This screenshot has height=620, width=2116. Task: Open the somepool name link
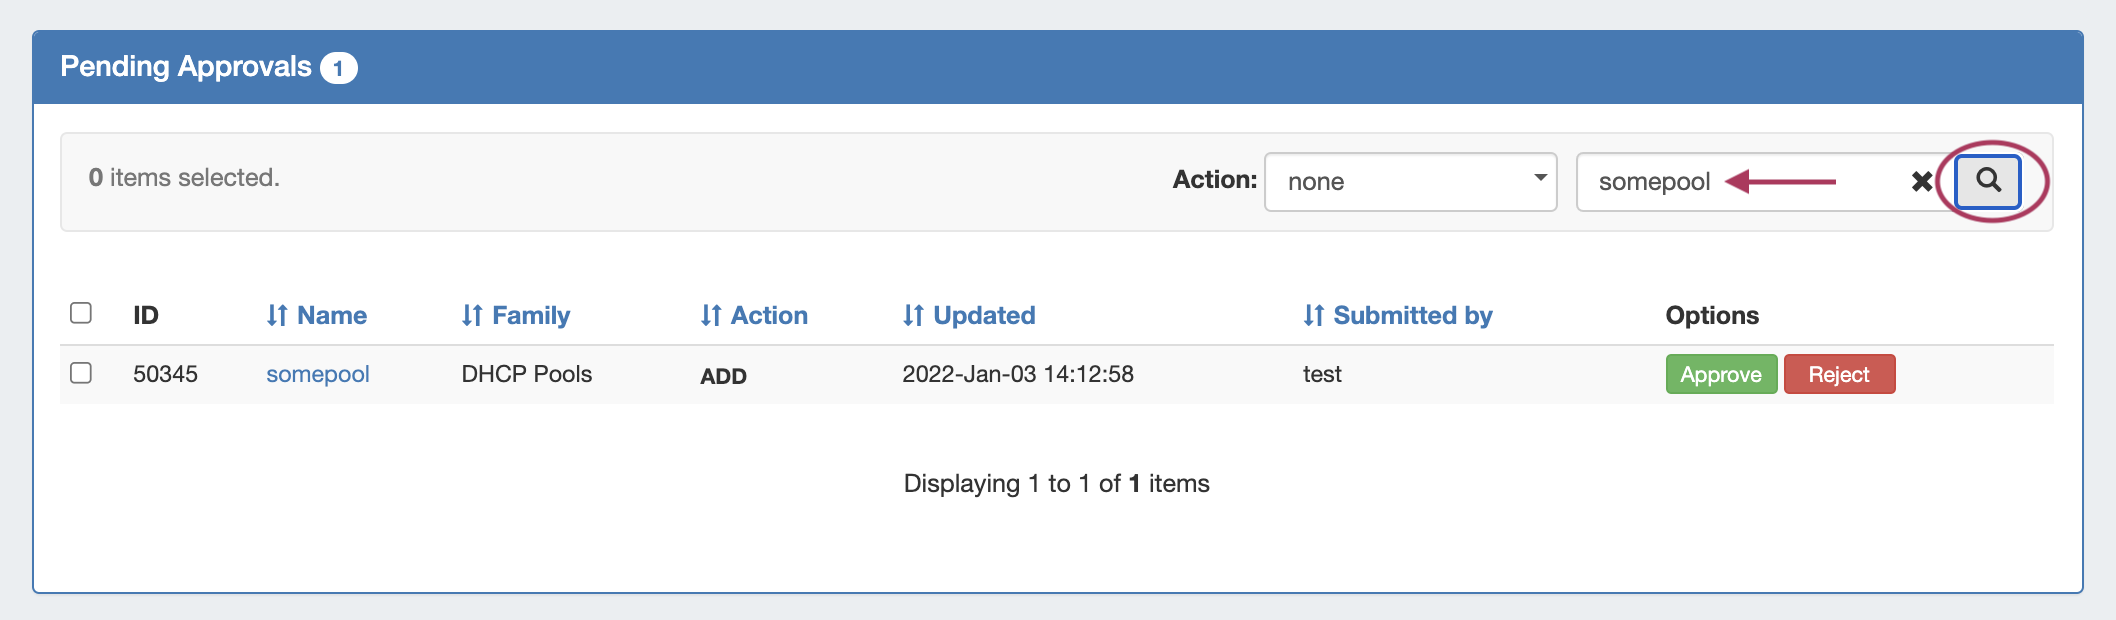318,374
